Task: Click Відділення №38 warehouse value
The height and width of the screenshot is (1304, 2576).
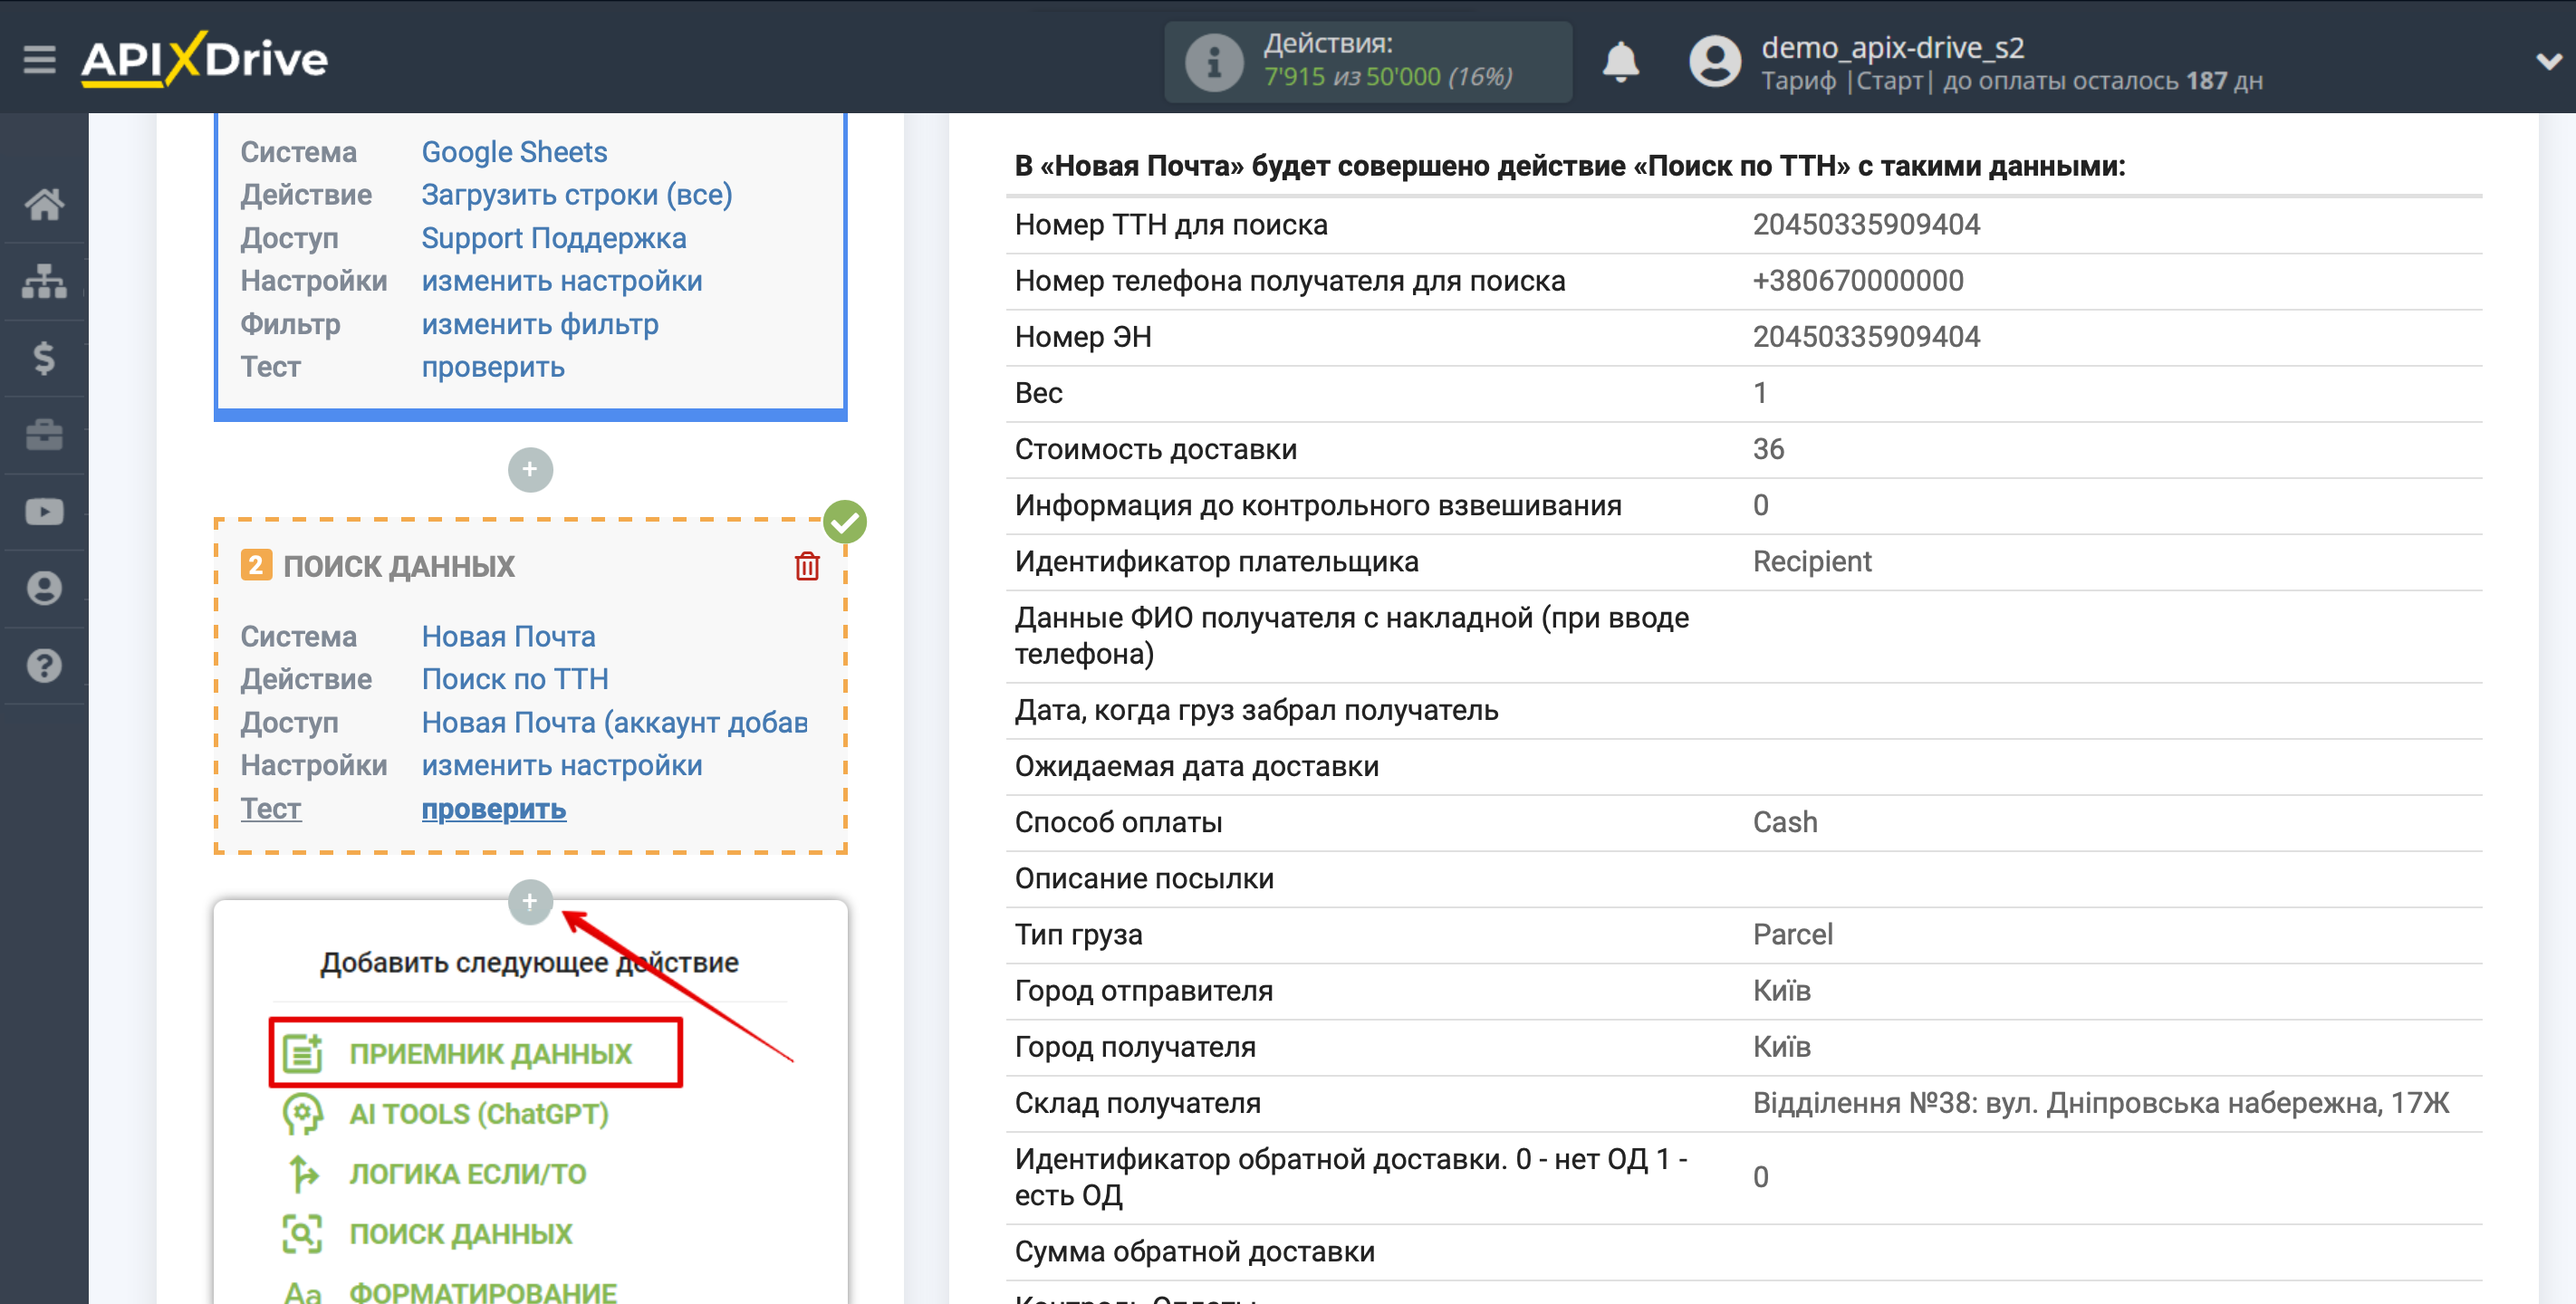Action: coord(2101,1103)
